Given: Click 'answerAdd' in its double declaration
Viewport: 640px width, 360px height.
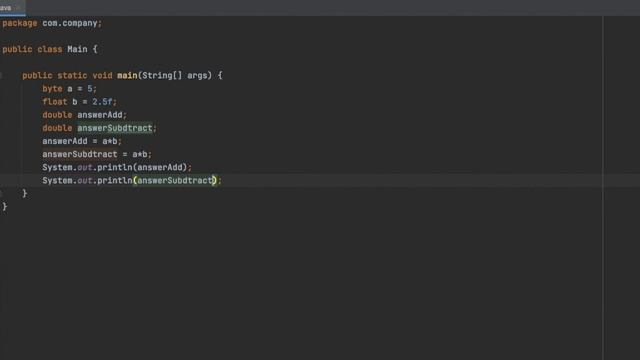Looking at the screenshot, I should pyautogui.click(x=100, y=115).
